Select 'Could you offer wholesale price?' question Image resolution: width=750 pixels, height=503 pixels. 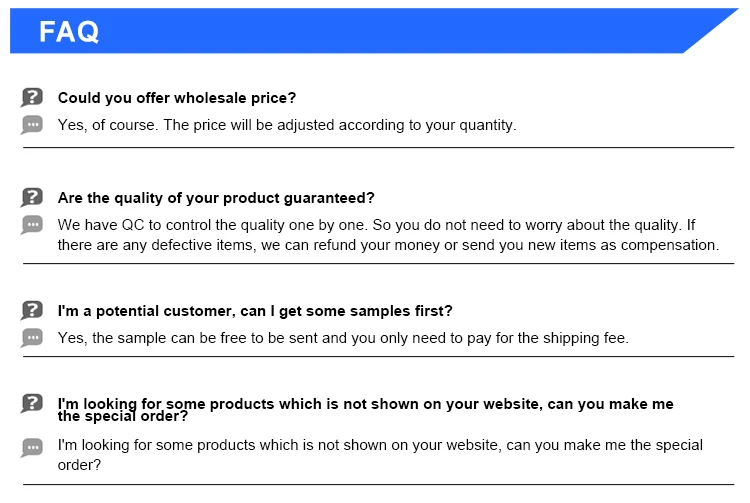click(177, 98)
